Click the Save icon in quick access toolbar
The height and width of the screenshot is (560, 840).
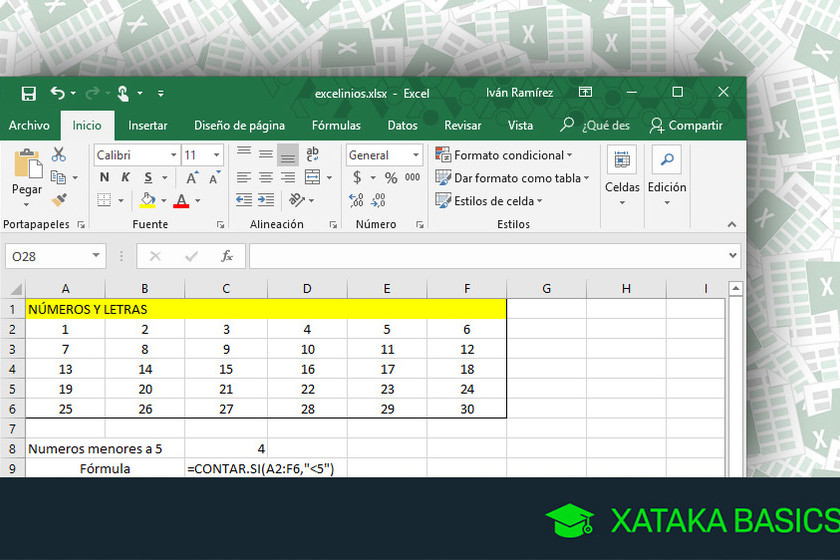point(28,94)
